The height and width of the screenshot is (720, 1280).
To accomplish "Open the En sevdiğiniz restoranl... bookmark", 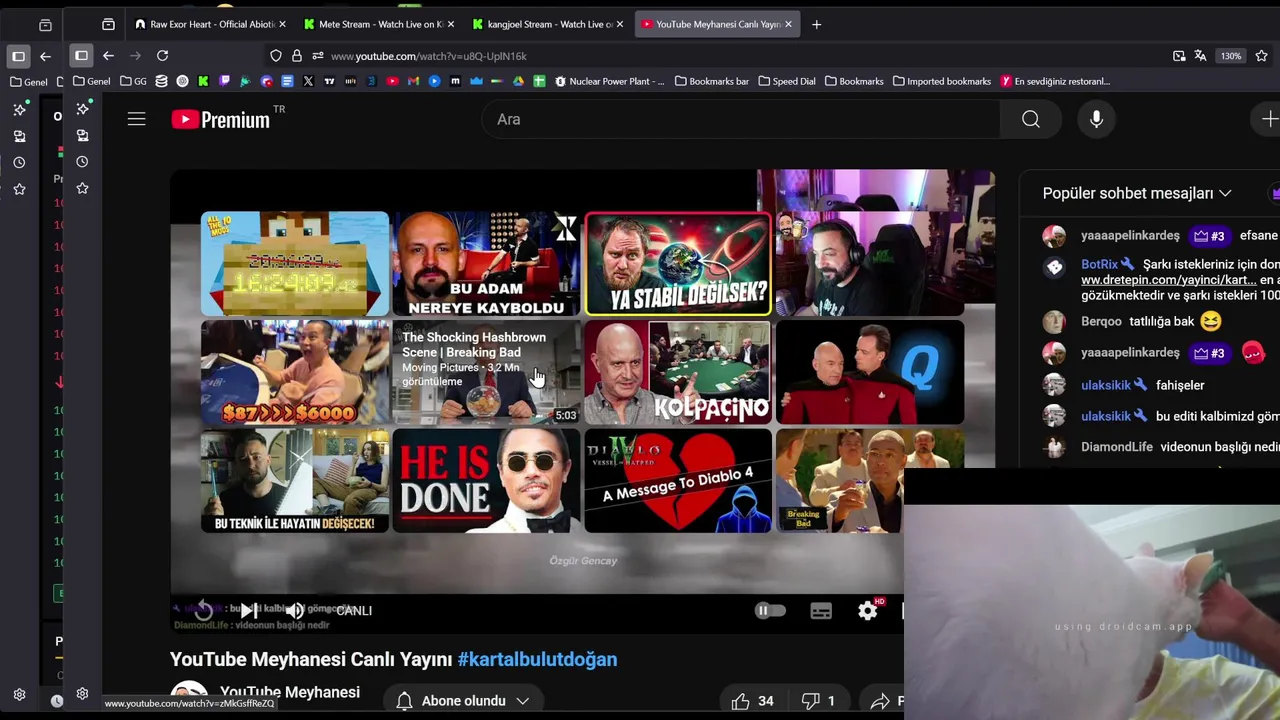I will tap(1055, 81).
